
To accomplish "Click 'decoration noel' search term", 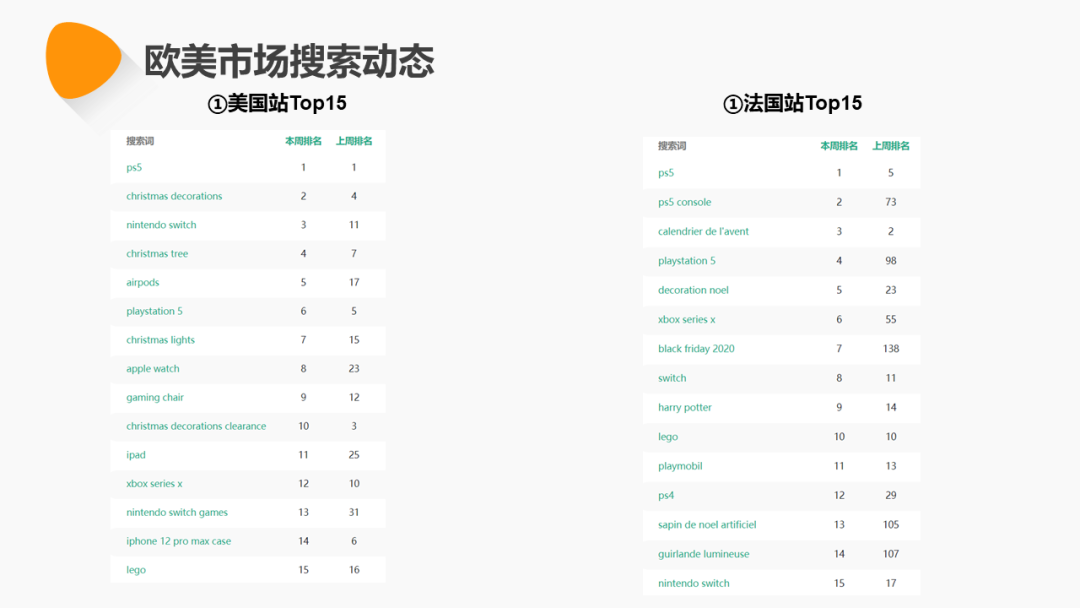I will (693, 290).
